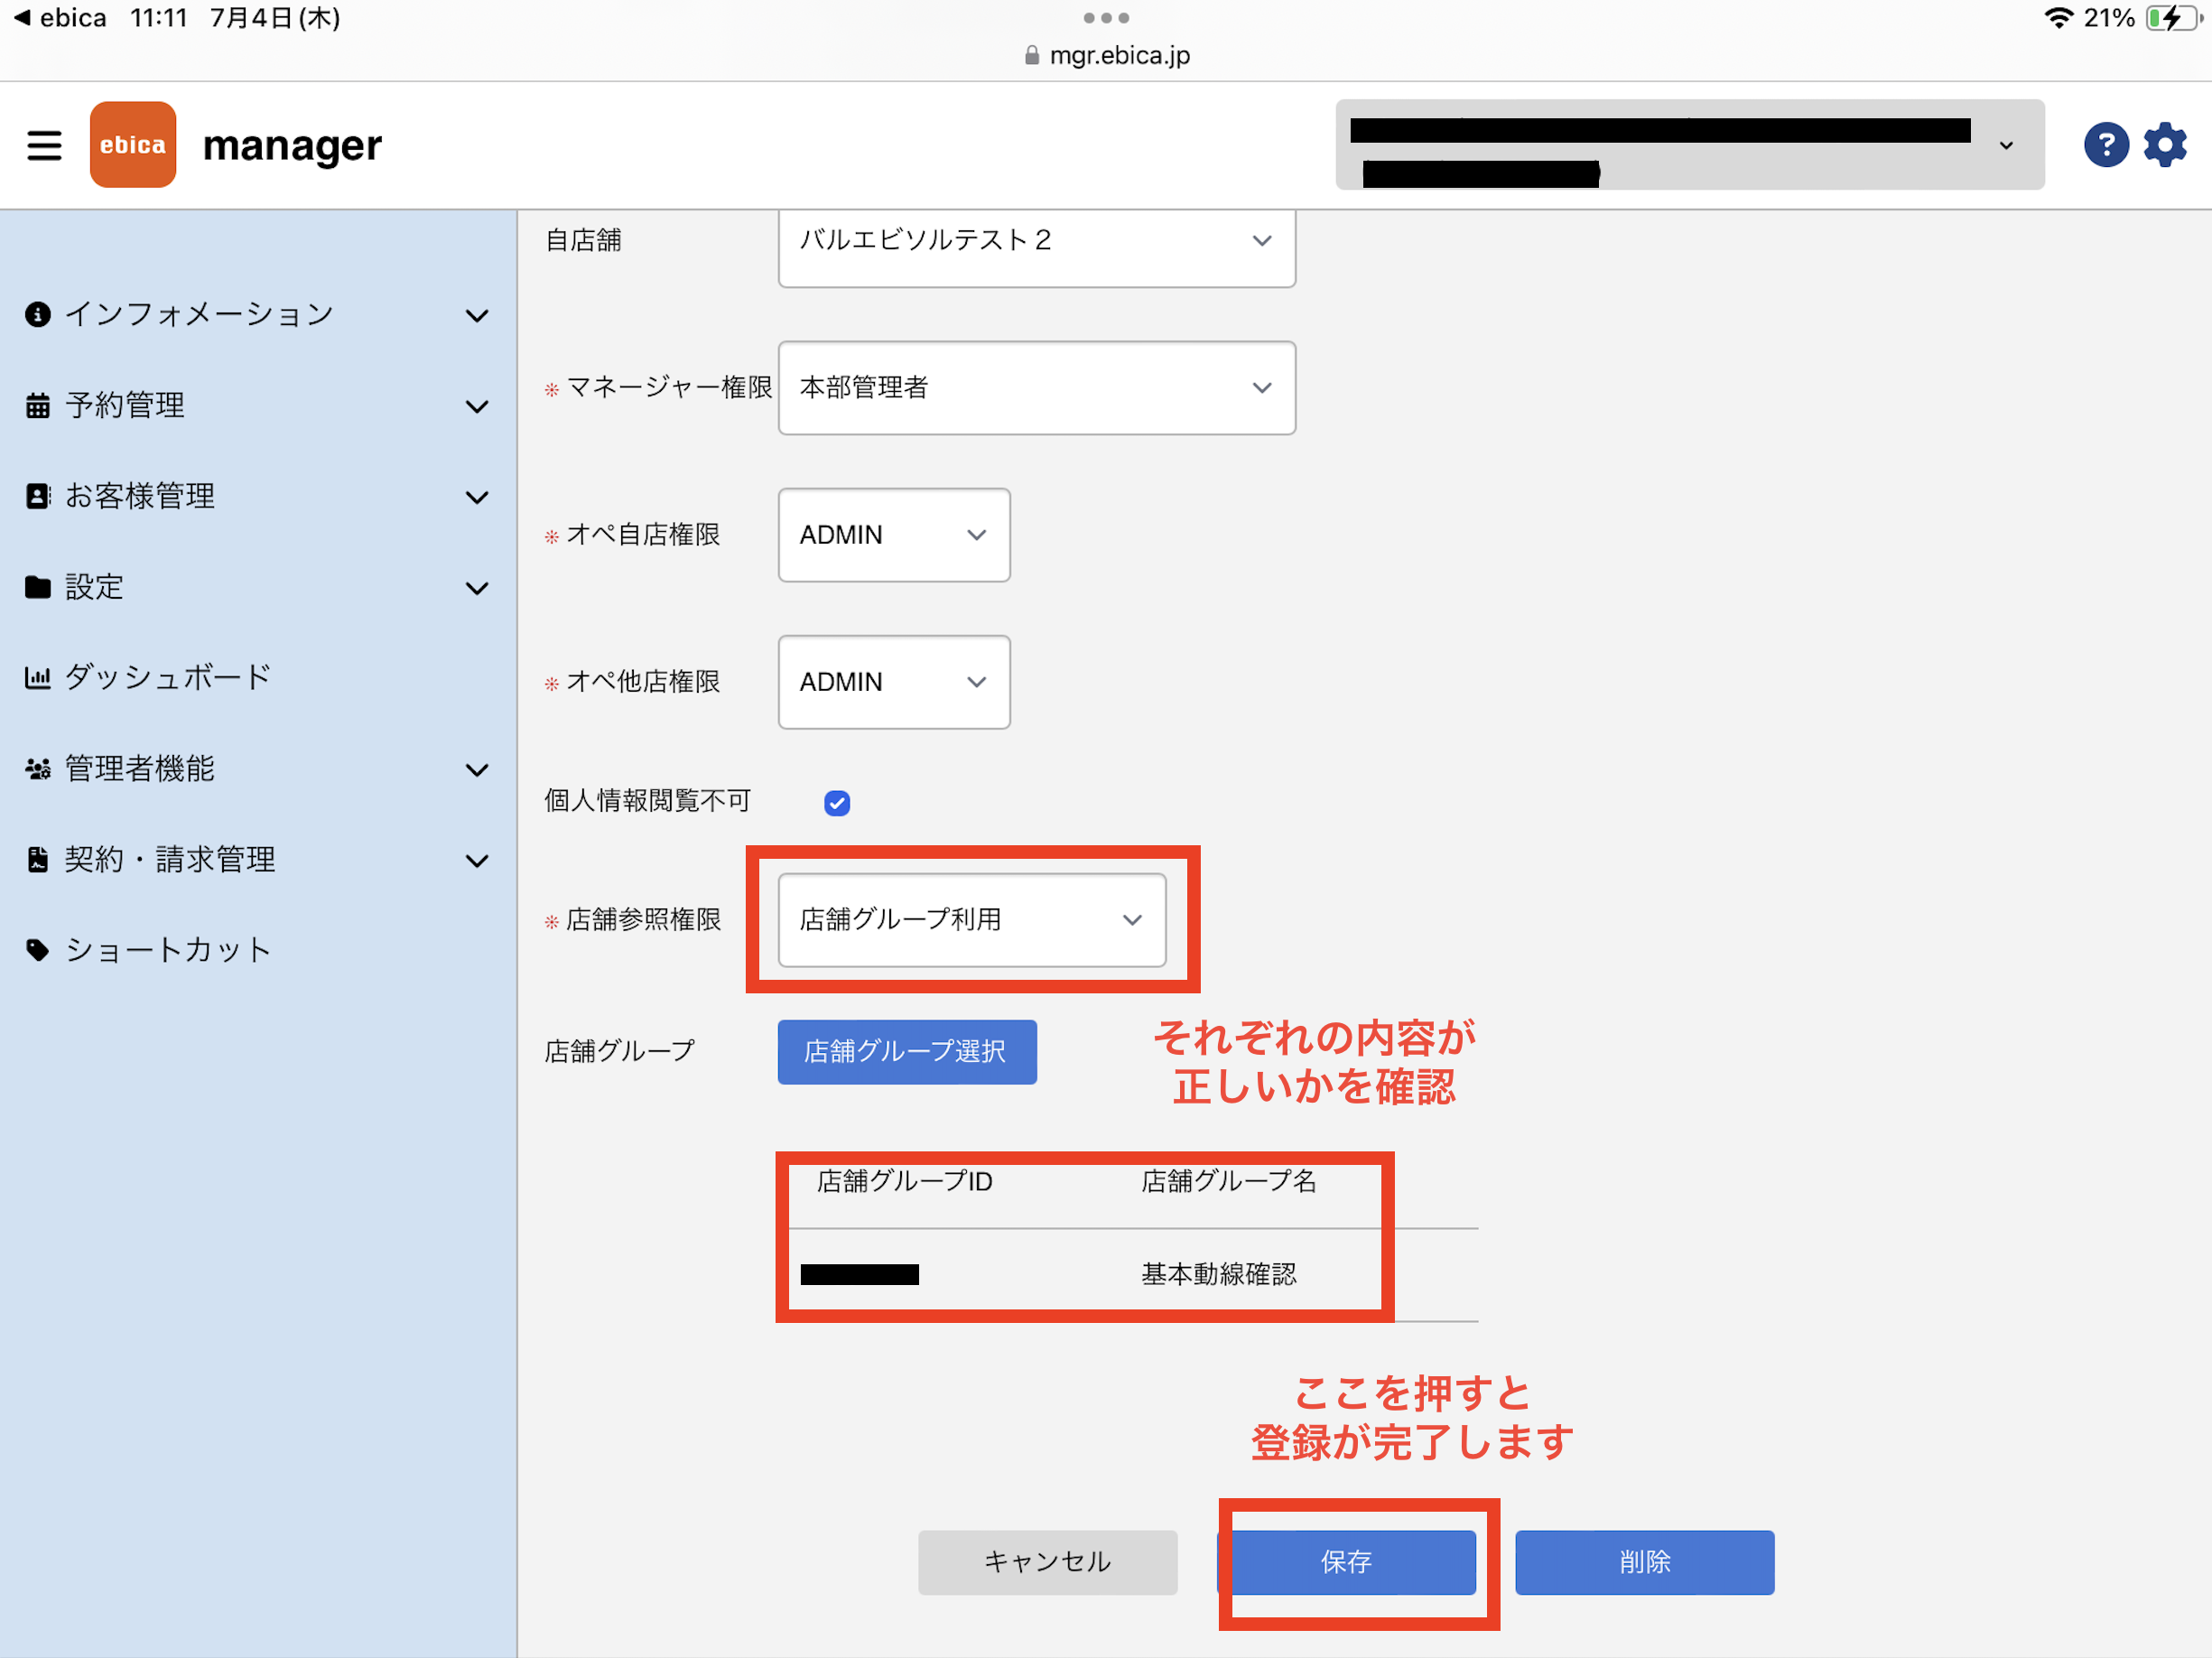Tap the Wi-Fi status icon

pos(2058,18)
